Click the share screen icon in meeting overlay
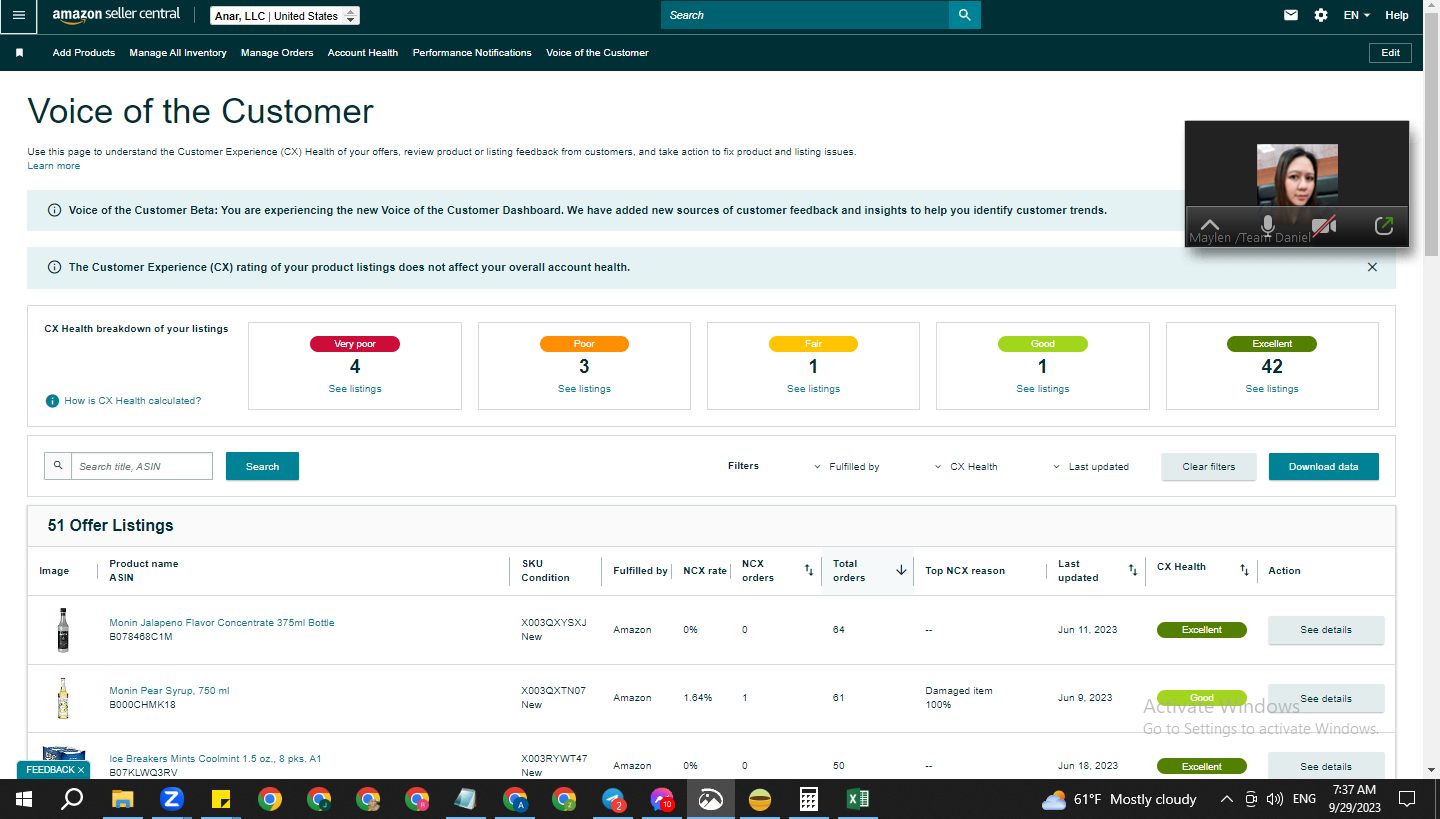Viewport: 1440px width, 819px height. click(1384, 226)
